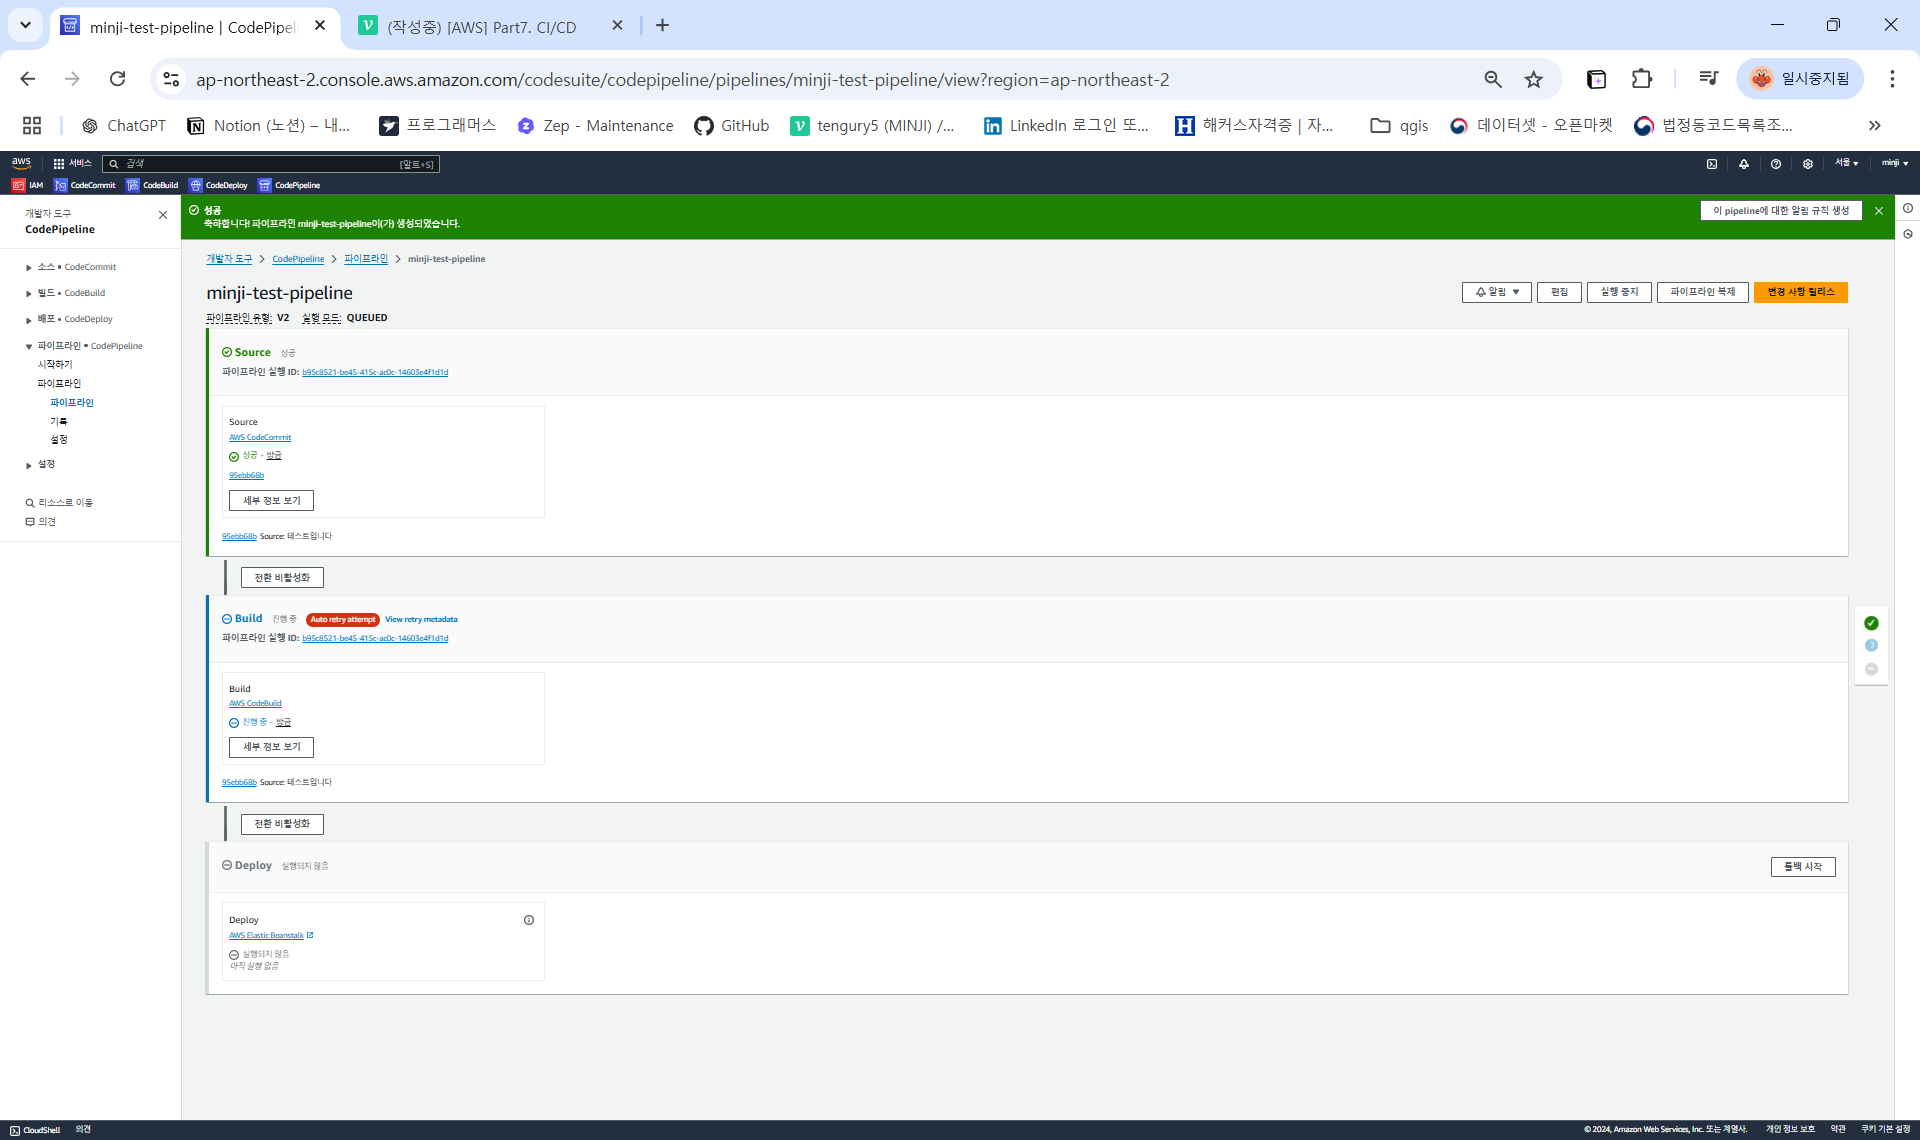Disable transition between Build and Deploy
This screenshot has height=1140, width=1920.
pyautogui.click(x=282, y=824)
